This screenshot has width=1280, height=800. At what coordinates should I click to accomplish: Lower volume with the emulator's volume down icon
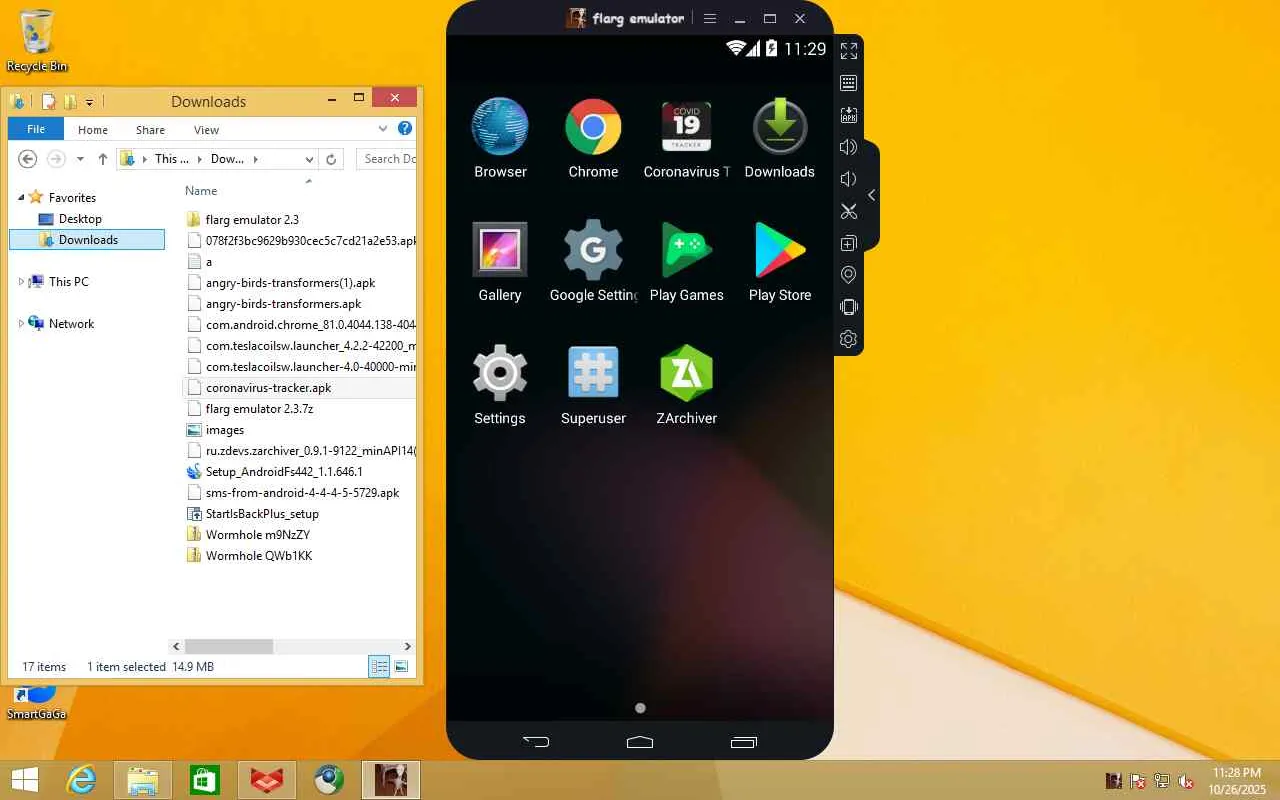tap(849, 179)
